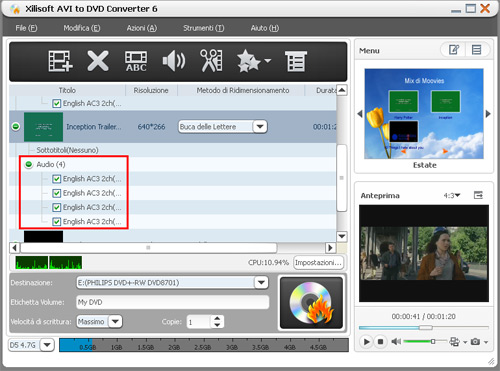Edit menu template pencil icon
Image resolution: width=500 pixels, height=371 pixels.
454,50
